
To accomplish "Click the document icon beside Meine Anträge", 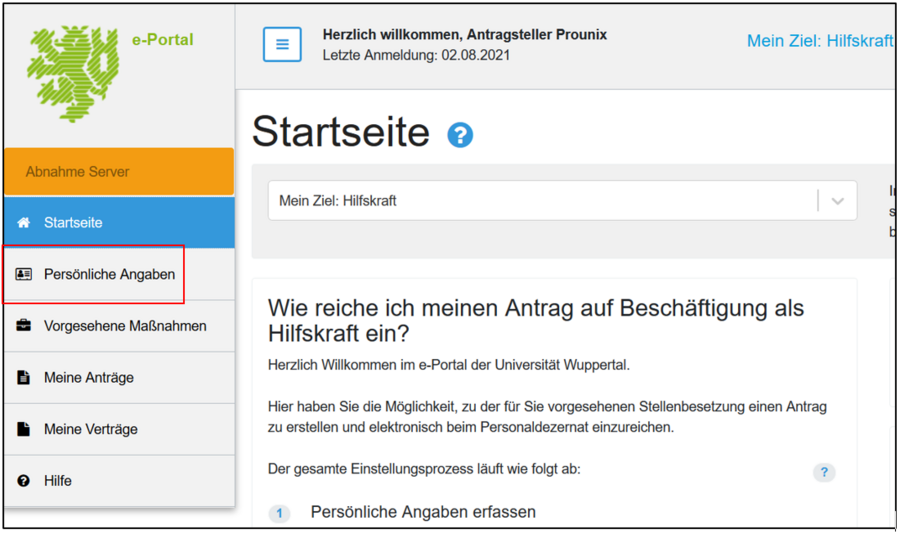I will 24,378.
